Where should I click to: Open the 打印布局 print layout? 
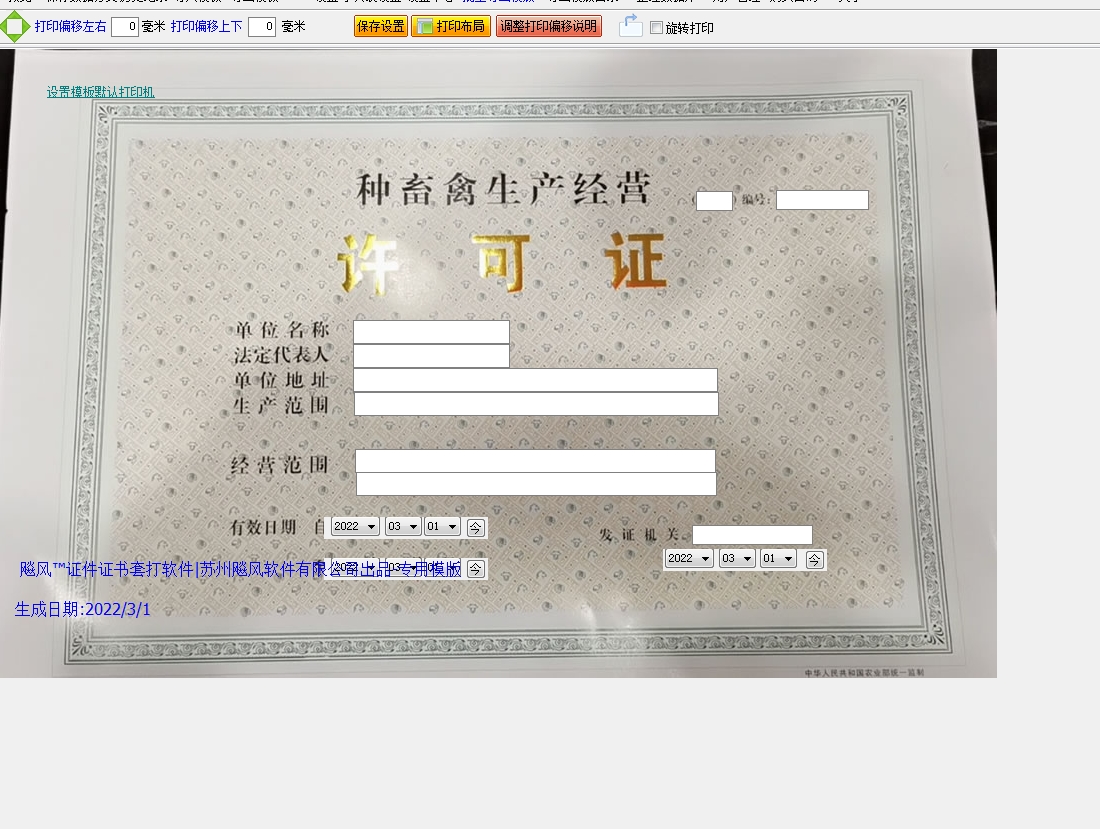[451, 27]
